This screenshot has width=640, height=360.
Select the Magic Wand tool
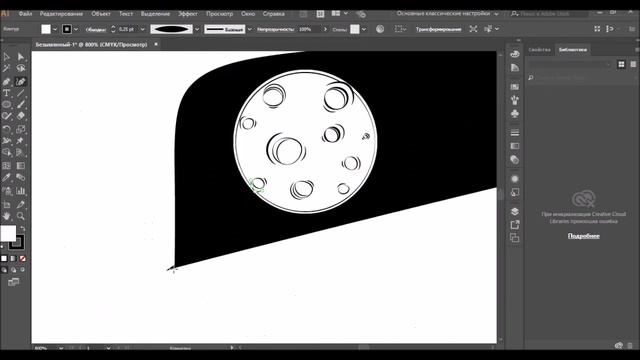[x=7, y=69]
